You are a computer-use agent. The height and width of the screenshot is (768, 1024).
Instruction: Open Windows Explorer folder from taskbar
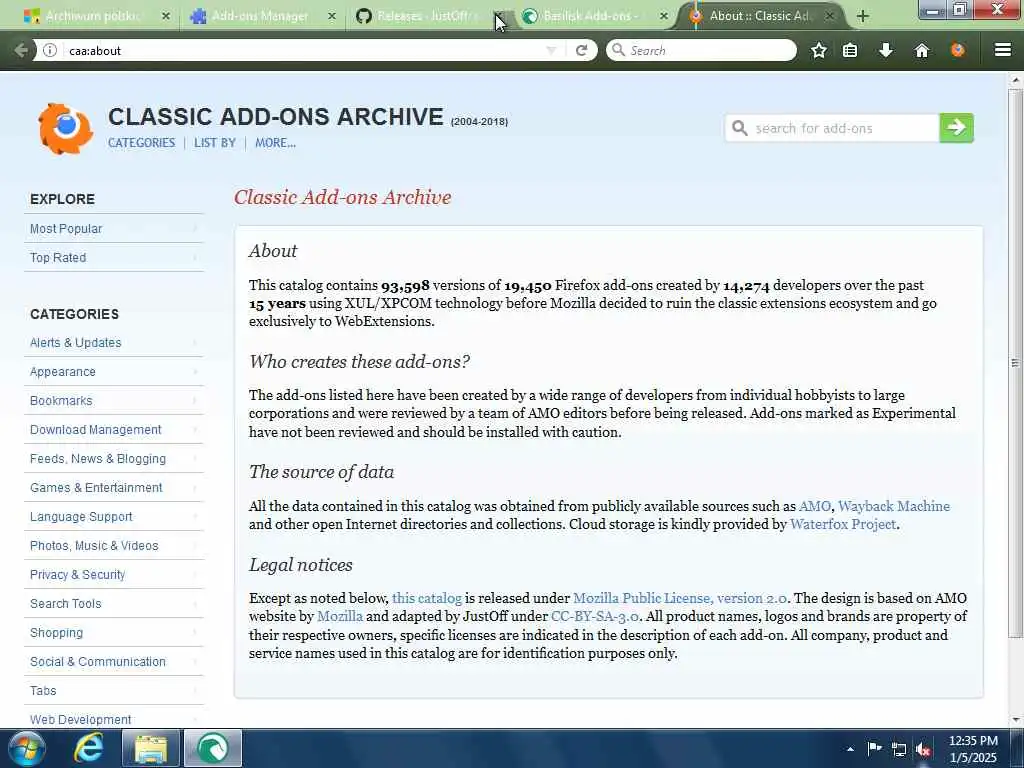(x=151, y=748)
